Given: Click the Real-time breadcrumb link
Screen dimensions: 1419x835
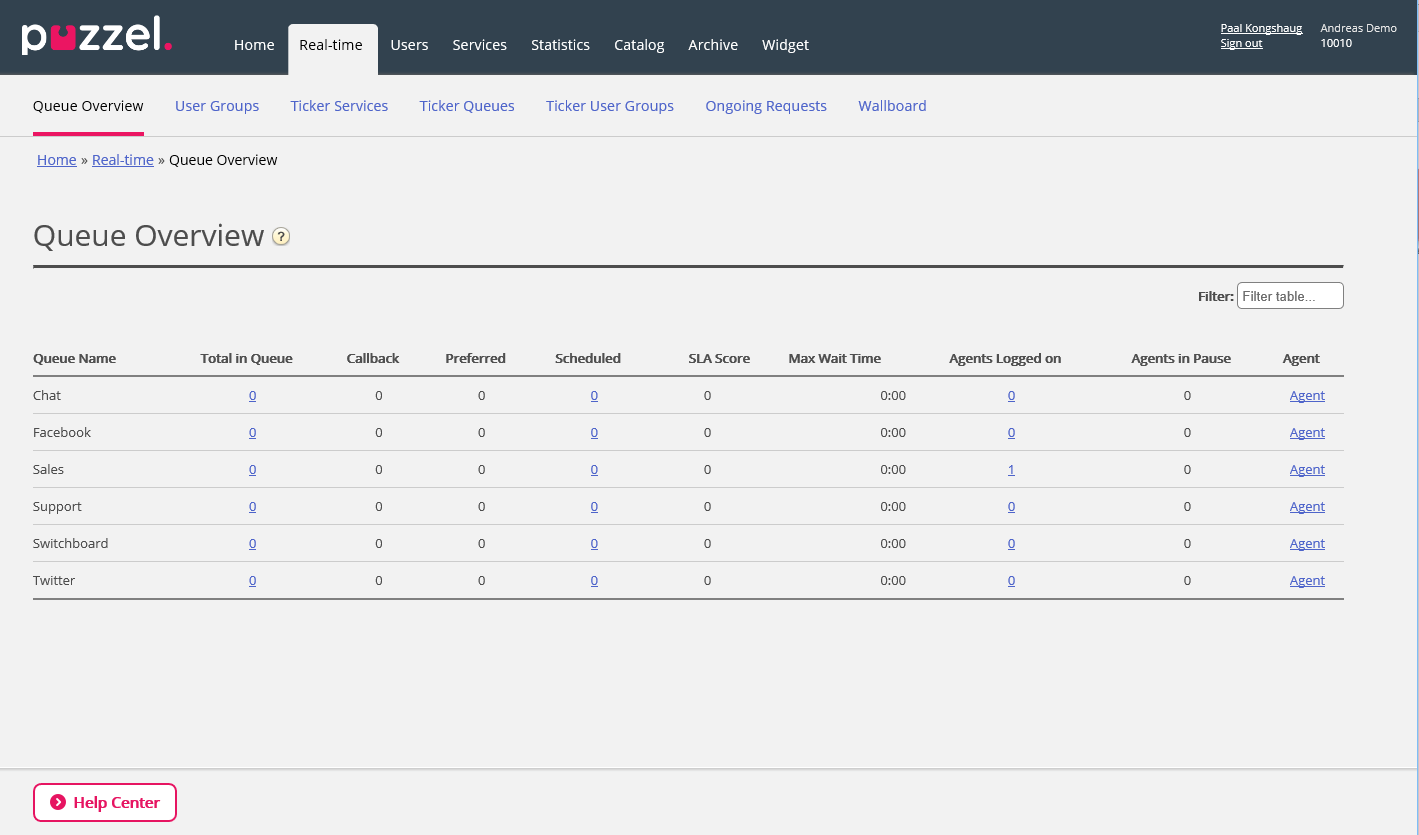Looking at the screenshot, I should (x=123, y=160).
